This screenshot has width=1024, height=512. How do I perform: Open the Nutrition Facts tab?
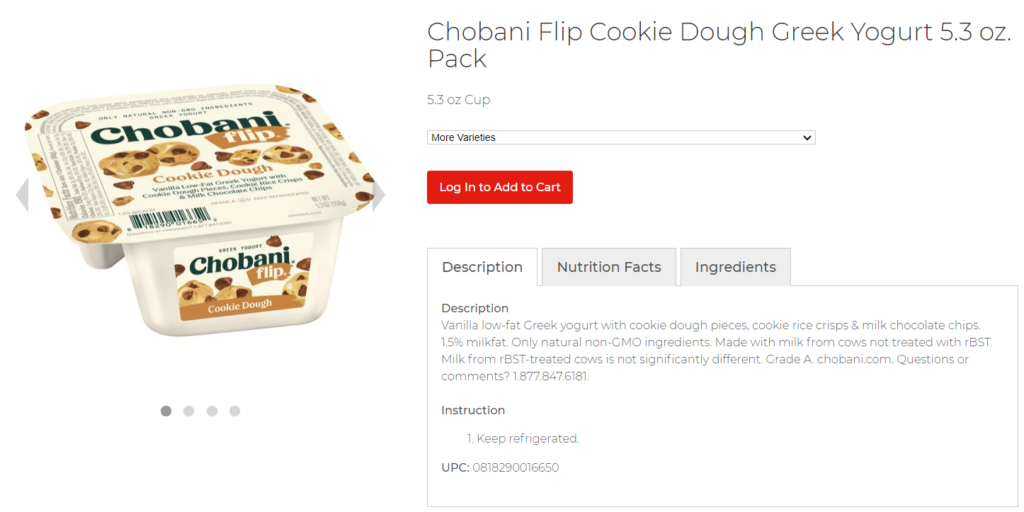[609, 267]
